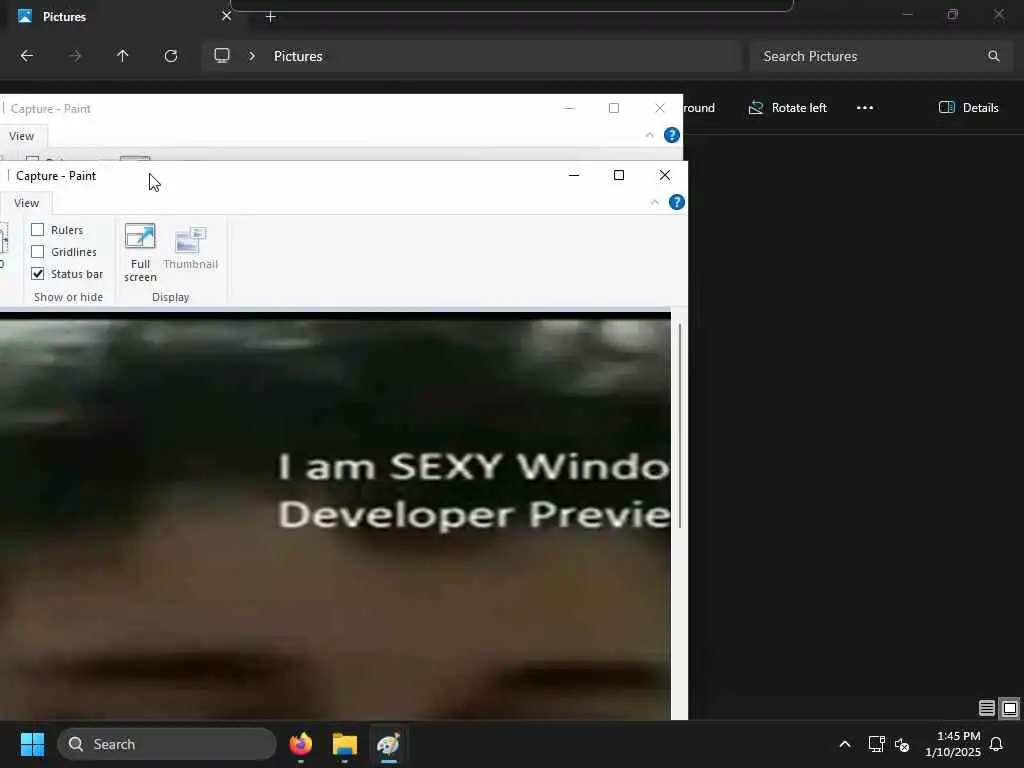Image resolution: width=1024 pixels, height=768 pixels.
Task: Enable the Gridlines checkbox
Action: click(x=38, y=252)
